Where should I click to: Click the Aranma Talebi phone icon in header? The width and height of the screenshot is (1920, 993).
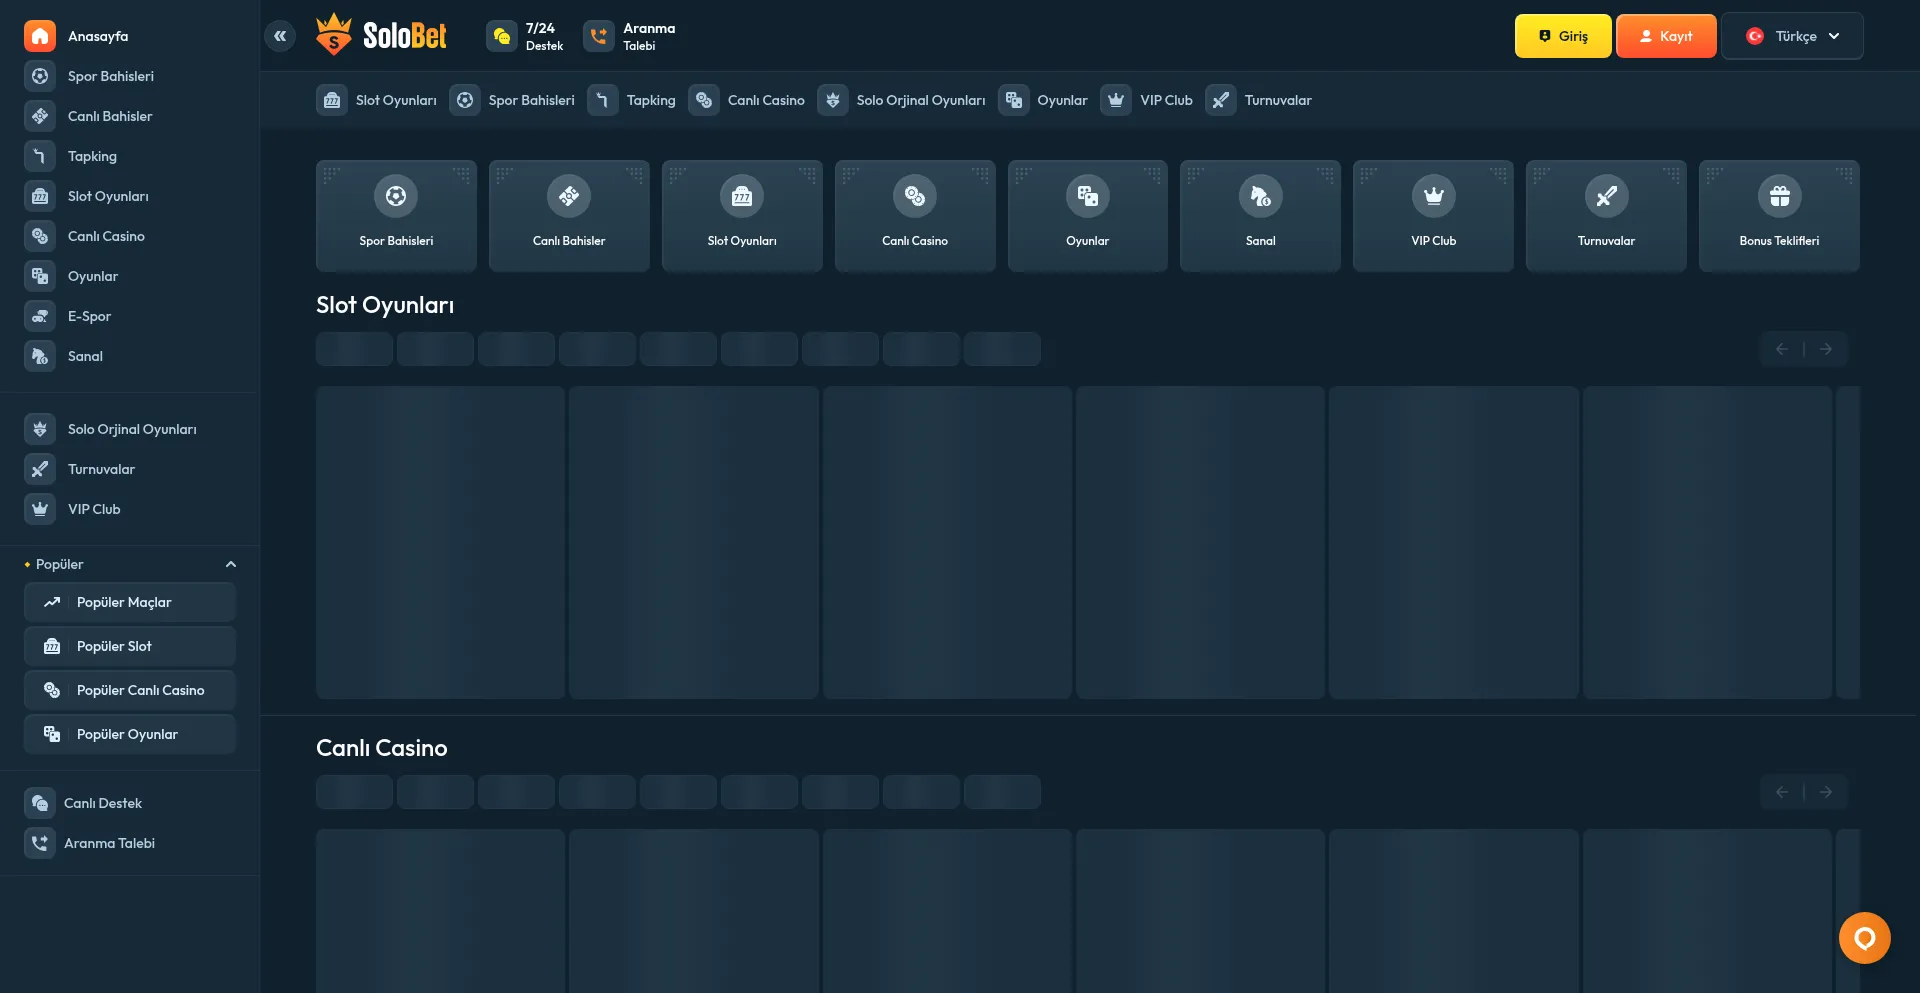(x=599, y=36)
